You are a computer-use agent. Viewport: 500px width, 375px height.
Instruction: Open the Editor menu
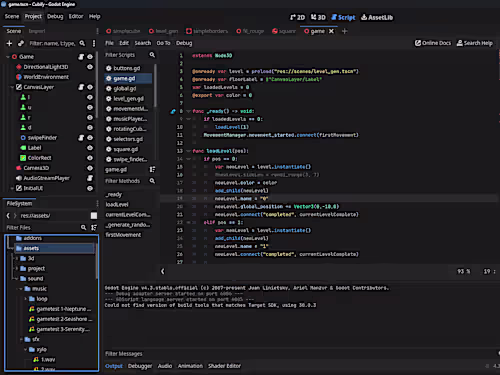[x=76, y=16]
